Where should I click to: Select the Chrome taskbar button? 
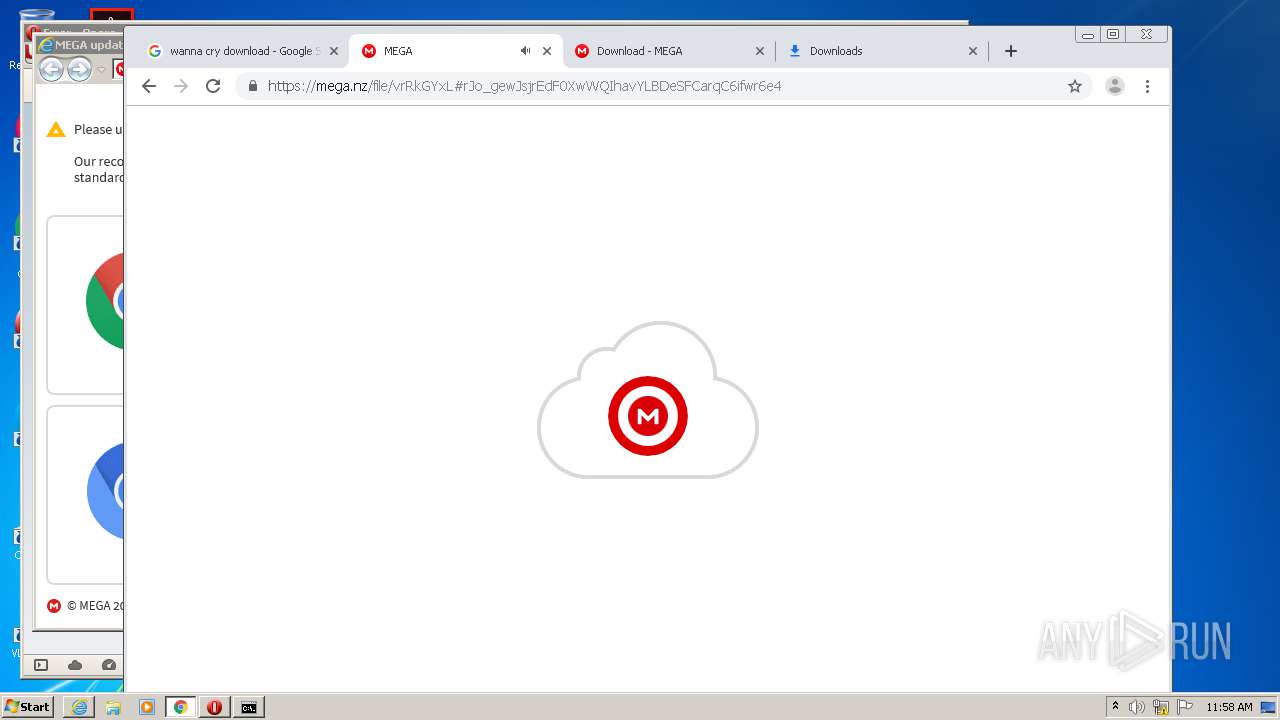click(x=180, y=707)
